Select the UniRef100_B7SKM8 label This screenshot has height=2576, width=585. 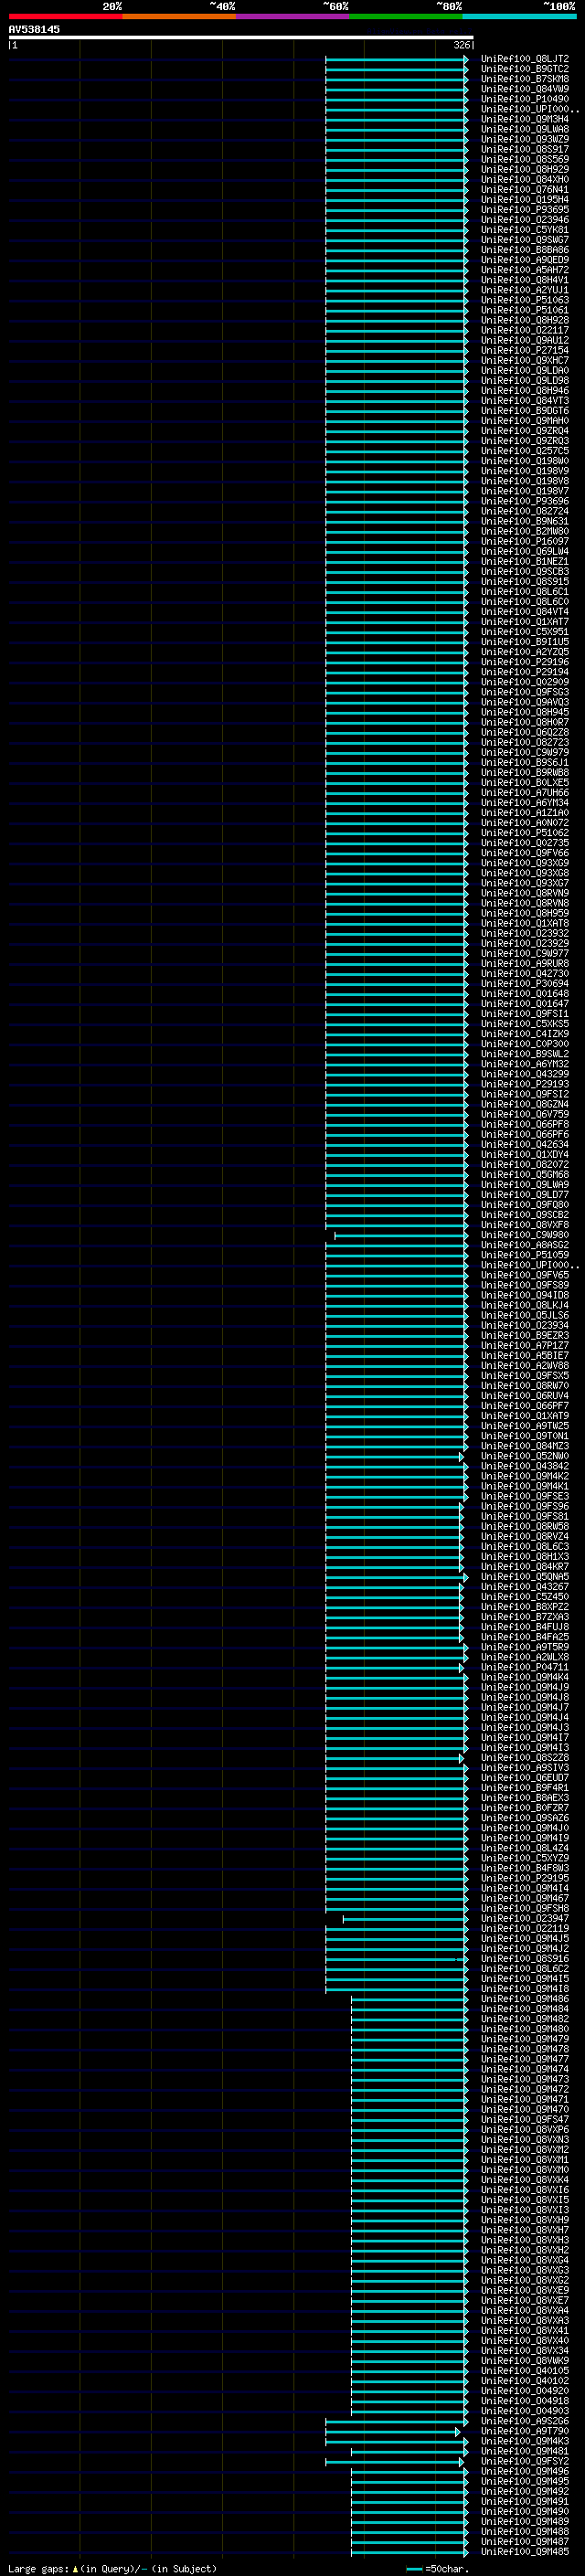coord(525,79)
